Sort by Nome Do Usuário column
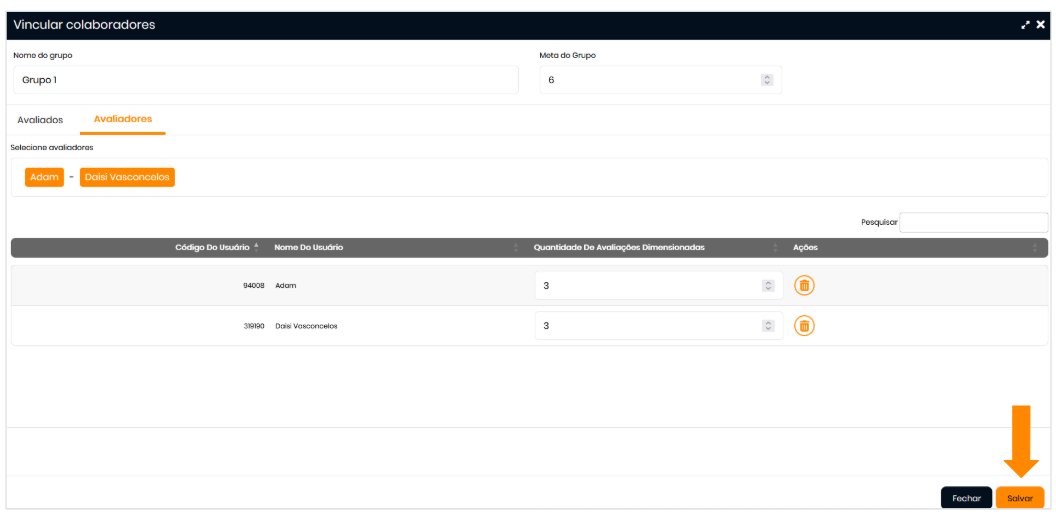Screen dimensions: 1056x523 click(x=308, y=247)
